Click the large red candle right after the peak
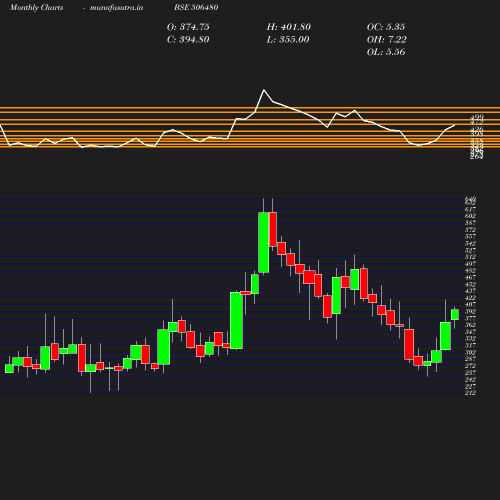500x500 pixels. point(273,229)
